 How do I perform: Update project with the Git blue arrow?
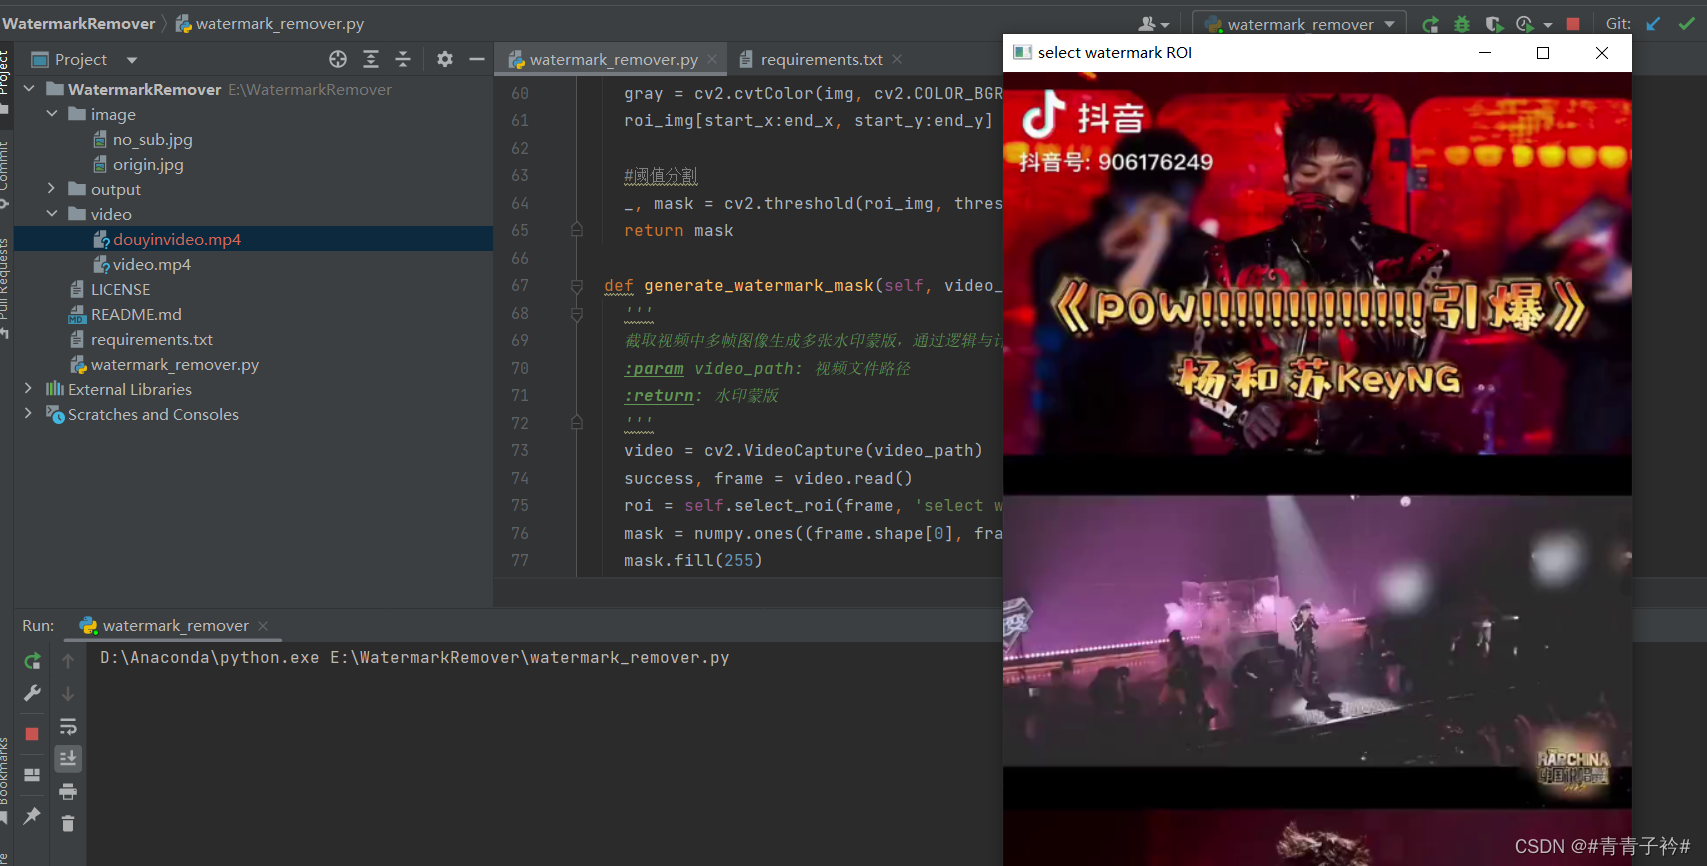pos(1654,24)
